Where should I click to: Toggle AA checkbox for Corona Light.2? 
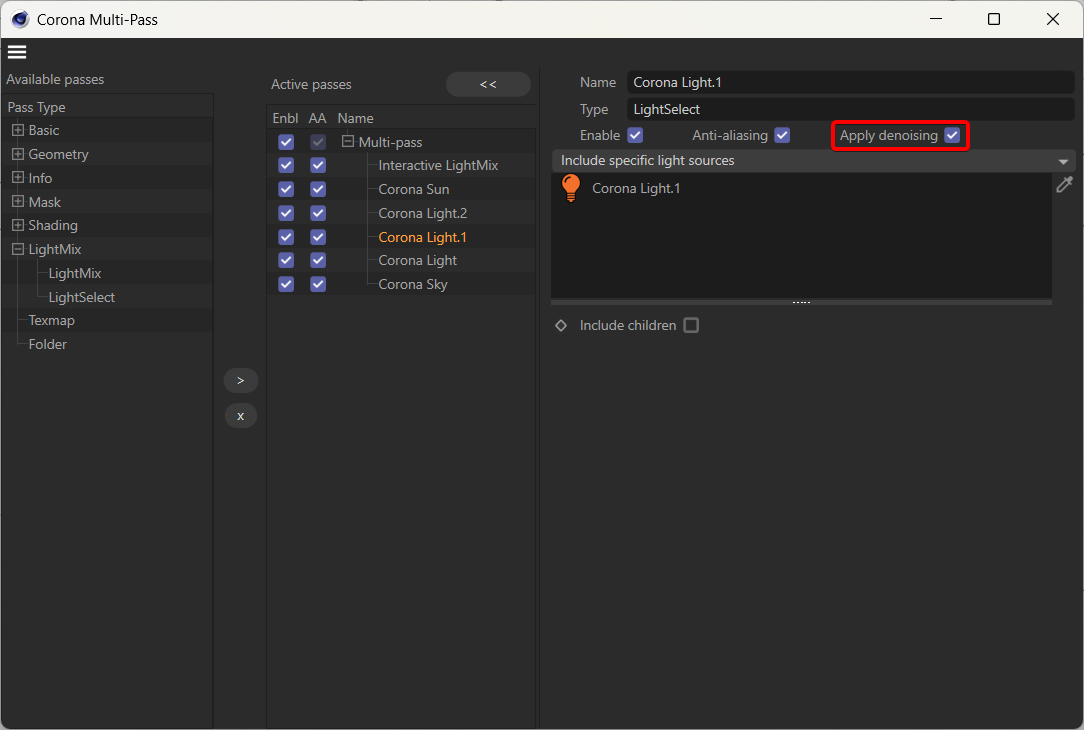(x=318, y=213)
